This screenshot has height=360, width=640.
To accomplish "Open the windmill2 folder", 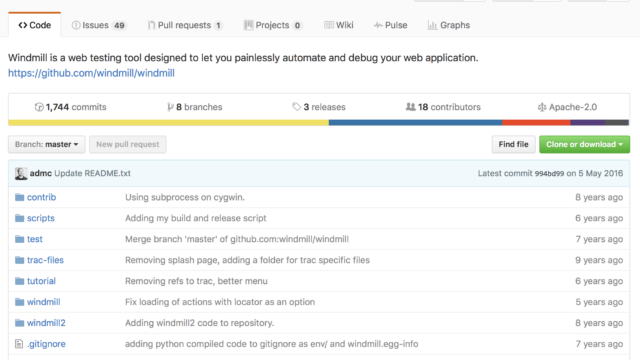I will [x=46, y=323].
